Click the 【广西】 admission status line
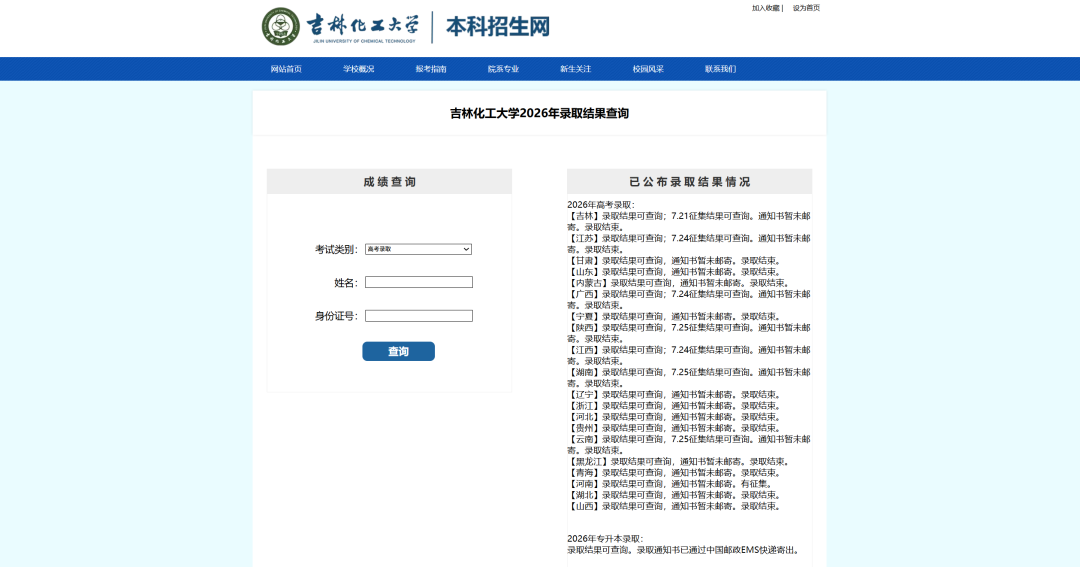1080x567 pixels. 689,300
